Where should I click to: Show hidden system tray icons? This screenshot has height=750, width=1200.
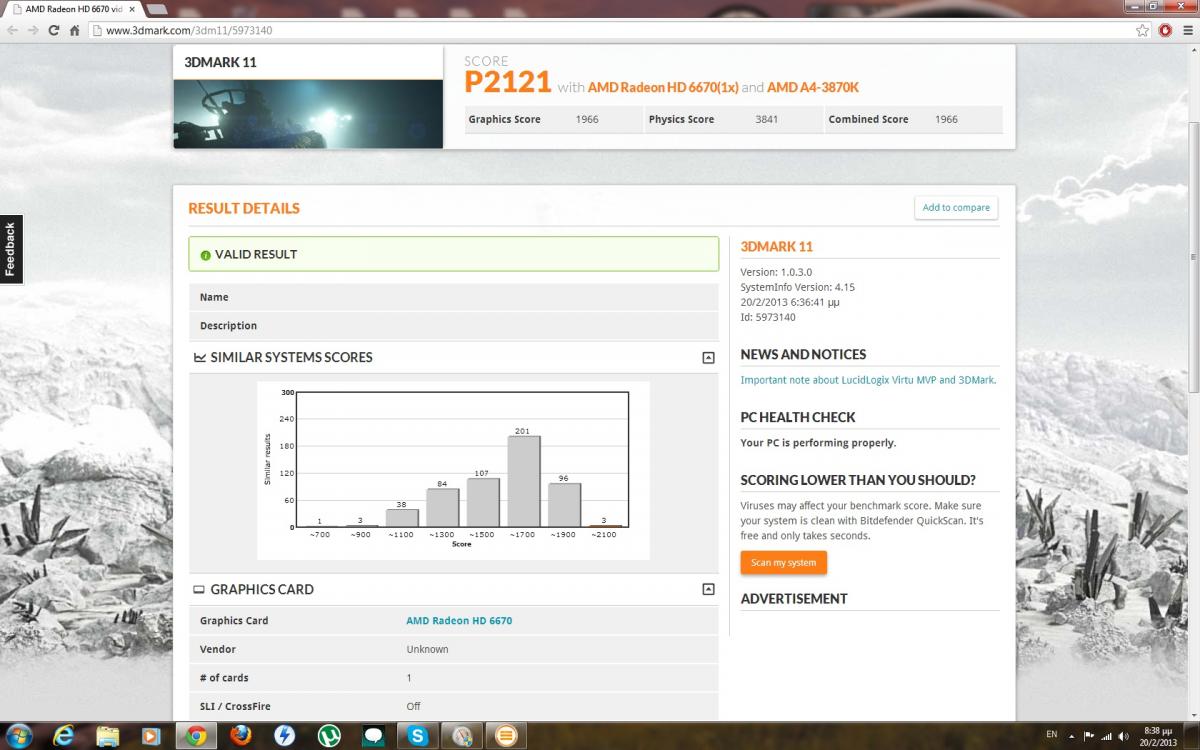(x=1074, y=735)
